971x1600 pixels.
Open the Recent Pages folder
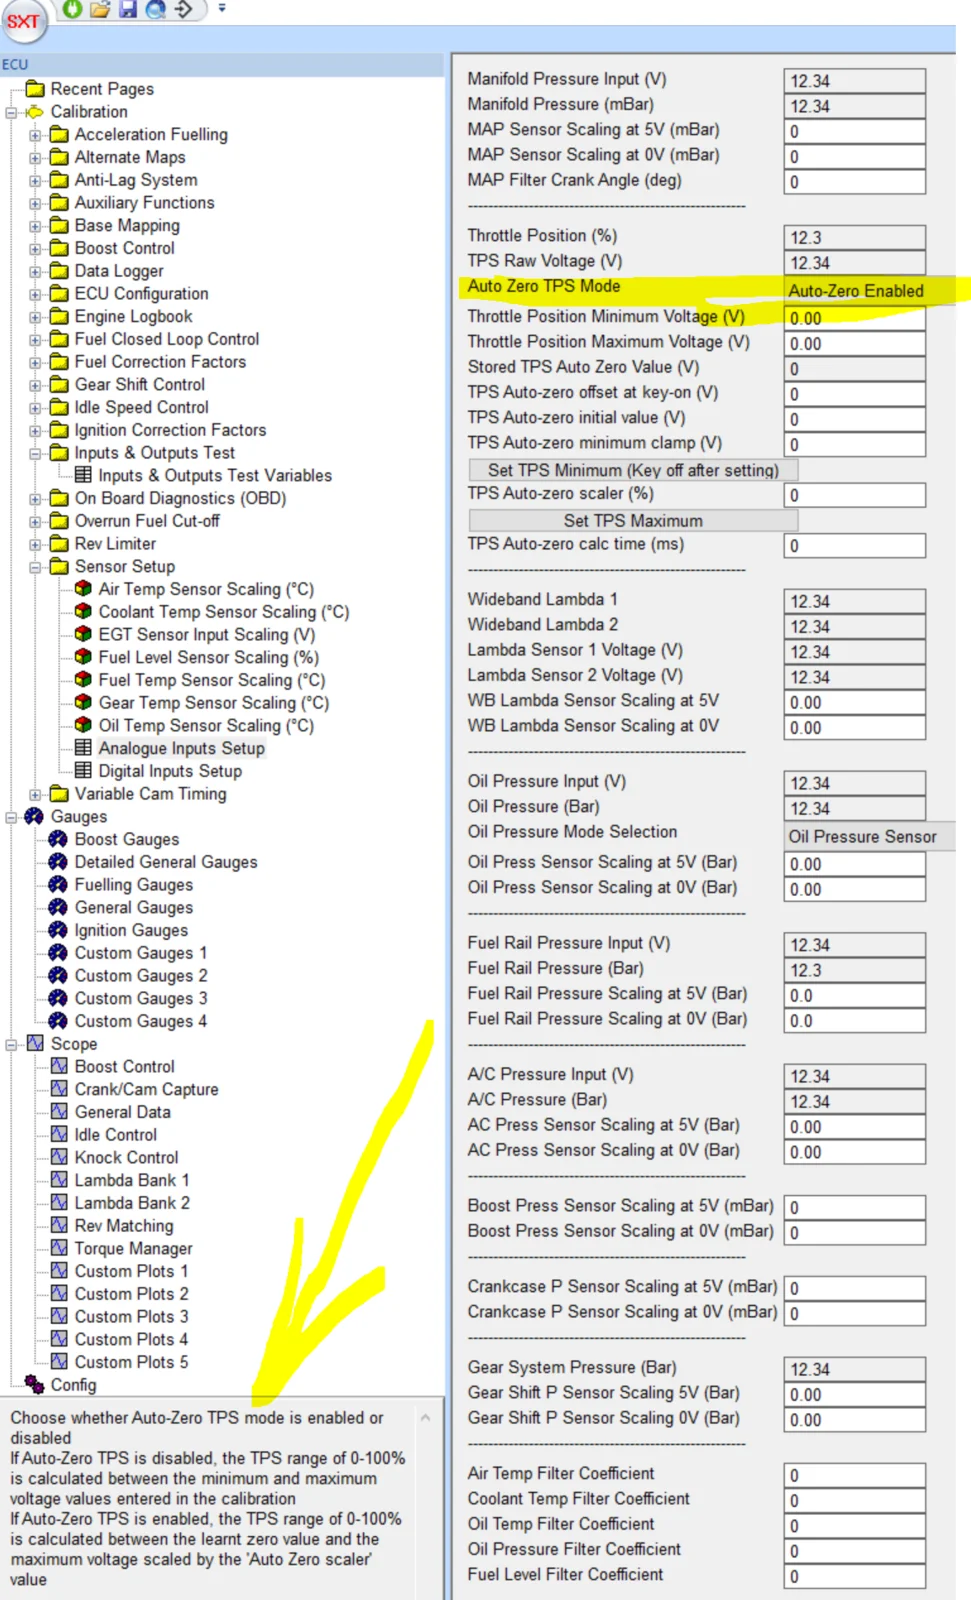click(102, 89)
